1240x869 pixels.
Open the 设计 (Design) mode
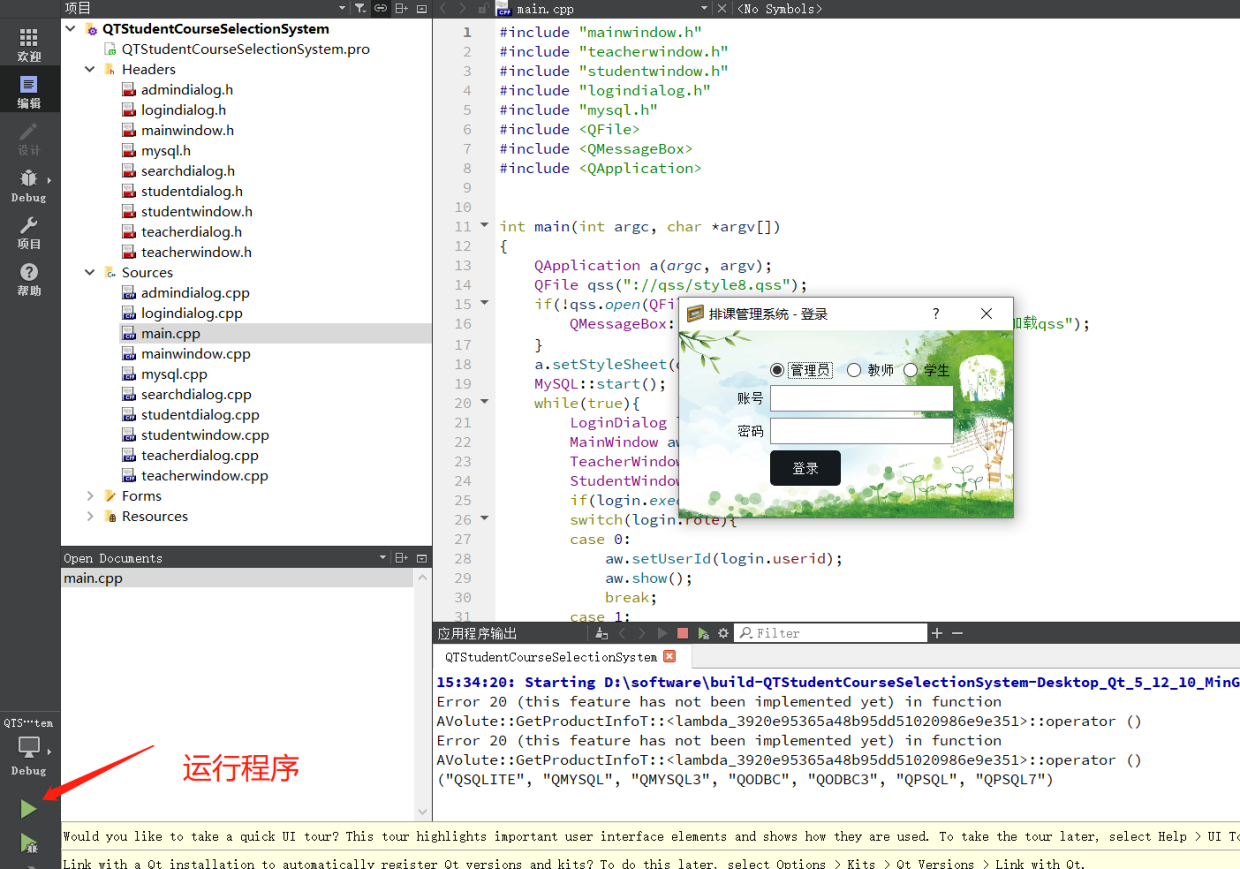pos(29,133)
